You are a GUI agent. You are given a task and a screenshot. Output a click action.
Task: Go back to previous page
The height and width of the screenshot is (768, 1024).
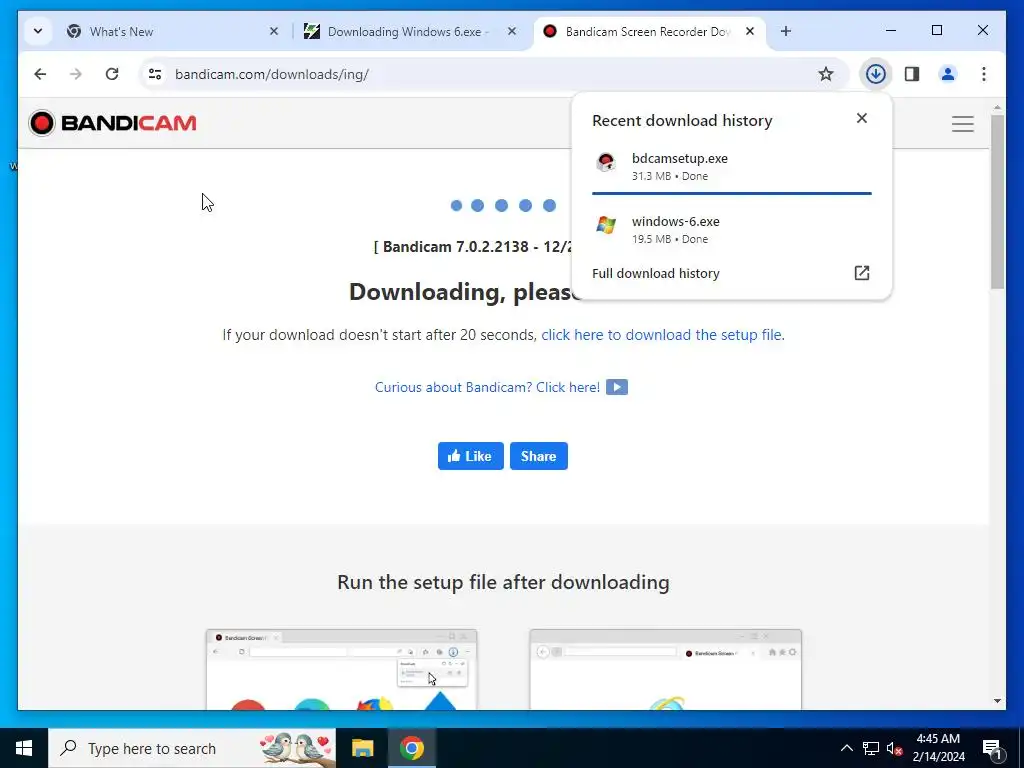coord(40,74)
